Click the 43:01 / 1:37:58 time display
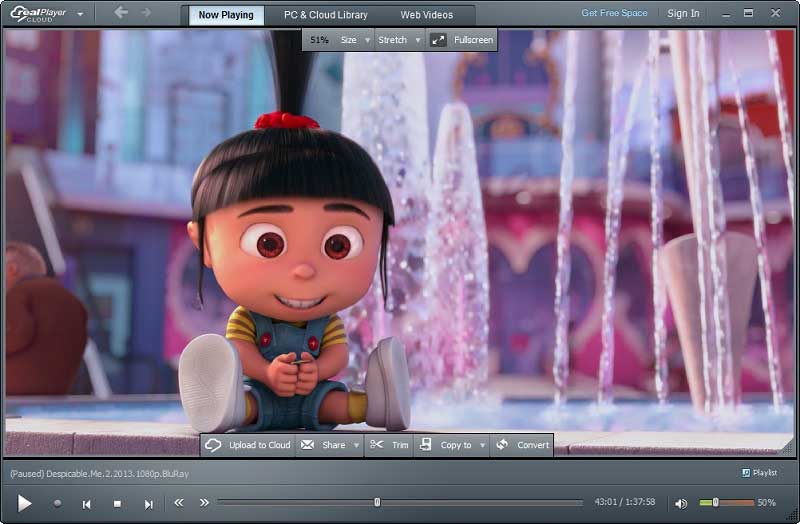The height and width of the screenshot is (524, 800). pos(624,502)
